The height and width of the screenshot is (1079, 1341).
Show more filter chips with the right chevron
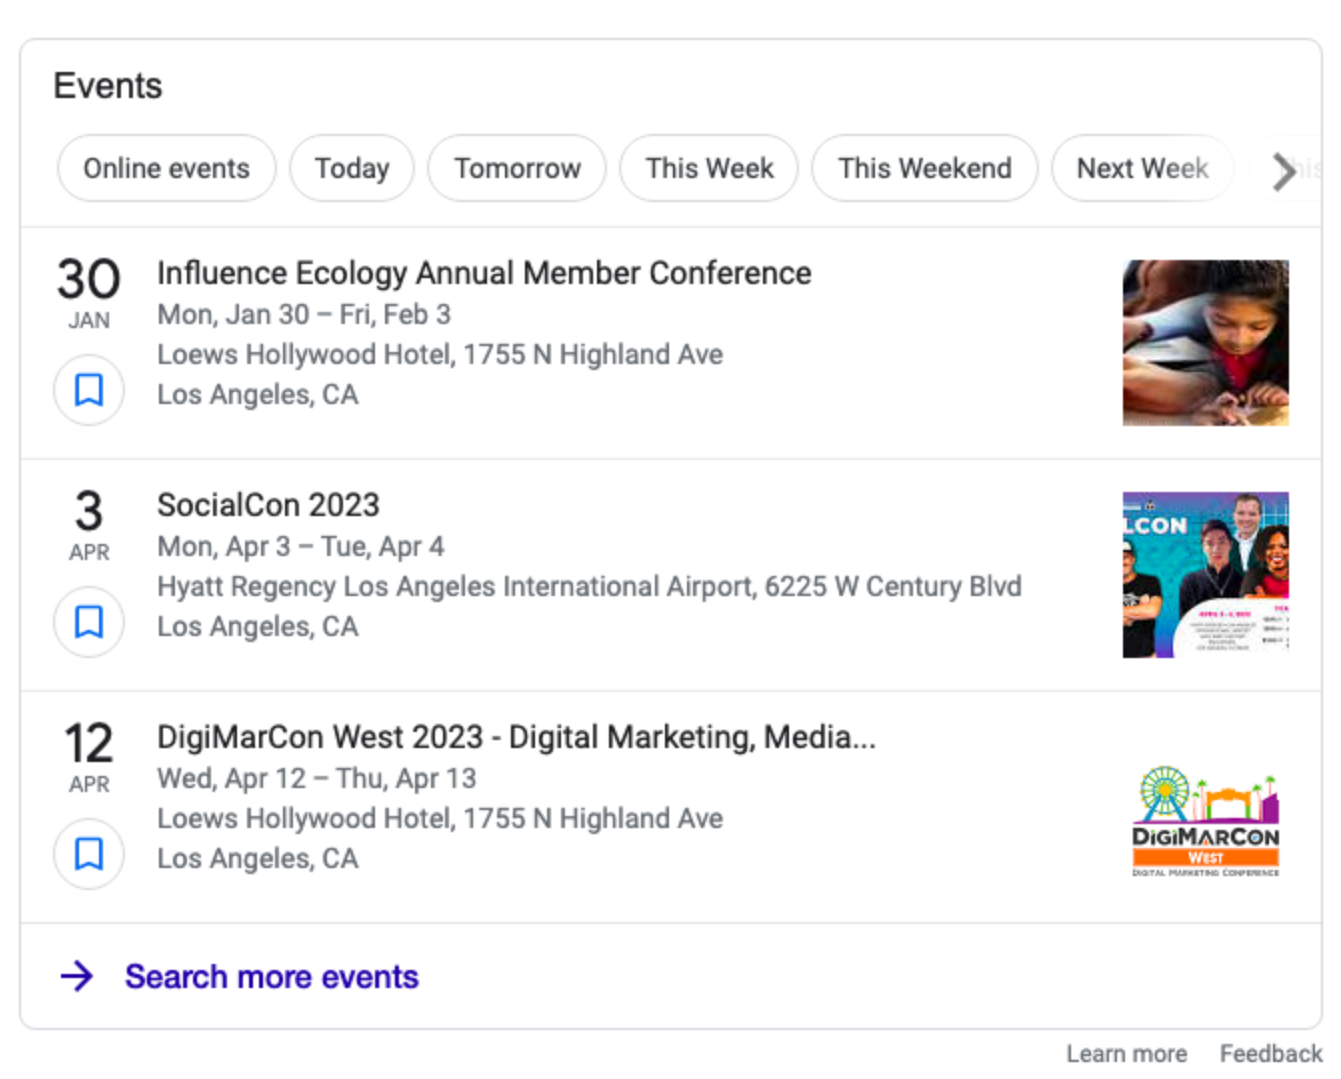(1284, 171)
